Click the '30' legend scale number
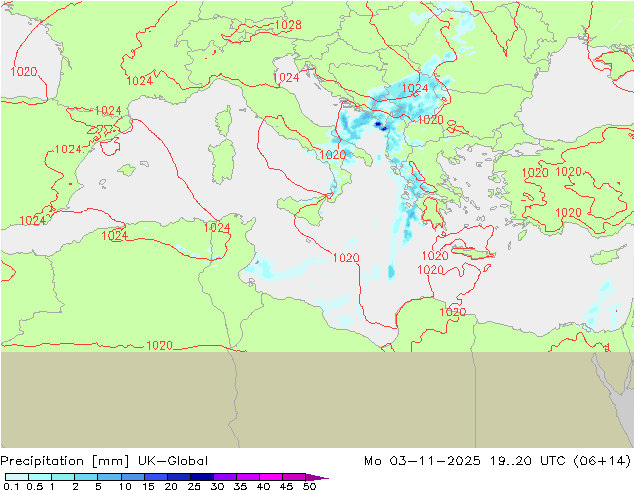Screen dimensions: 634x490 click(x=217, y=486)
